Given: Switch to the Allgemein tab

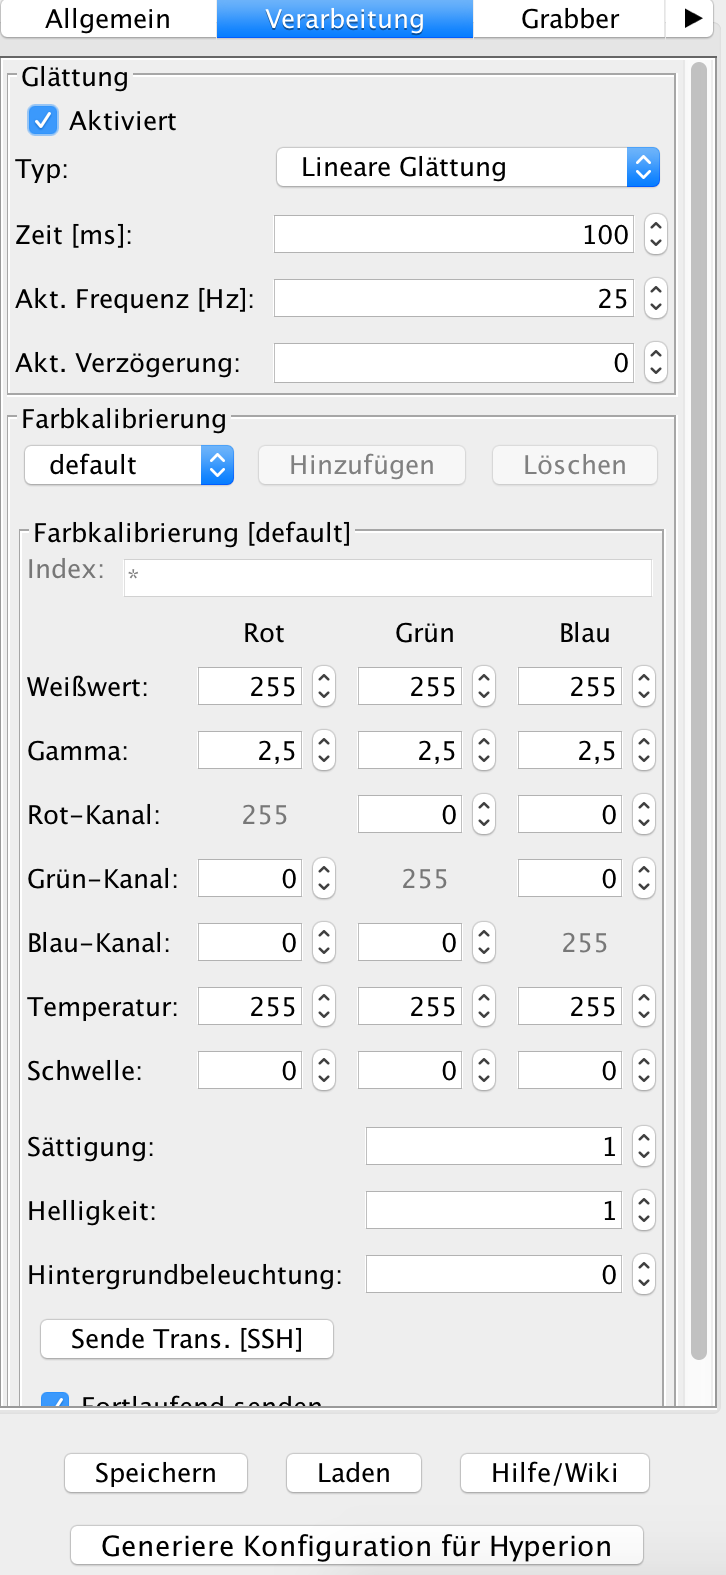Looking at the screenshot, I should pyautogui.click(x=108, y=19).
